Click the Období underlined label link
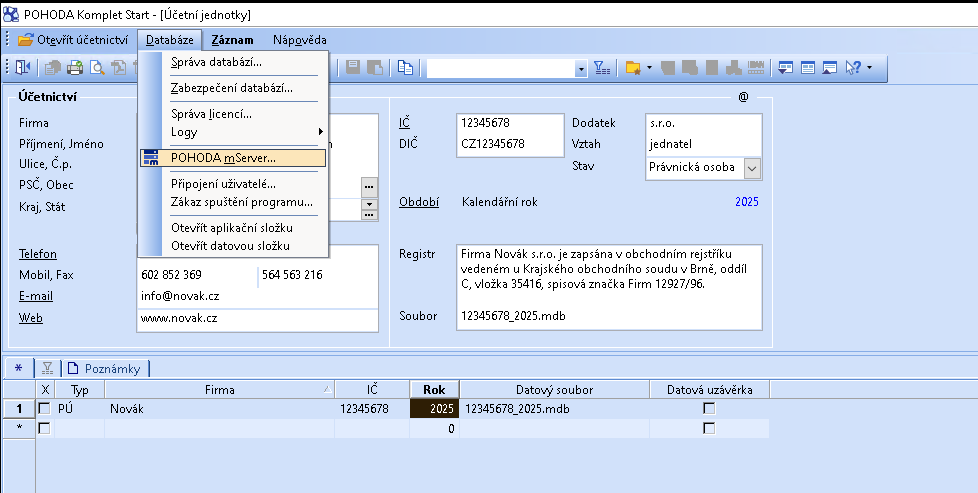The width and height of the screenshot is (978, 493). 419,202
